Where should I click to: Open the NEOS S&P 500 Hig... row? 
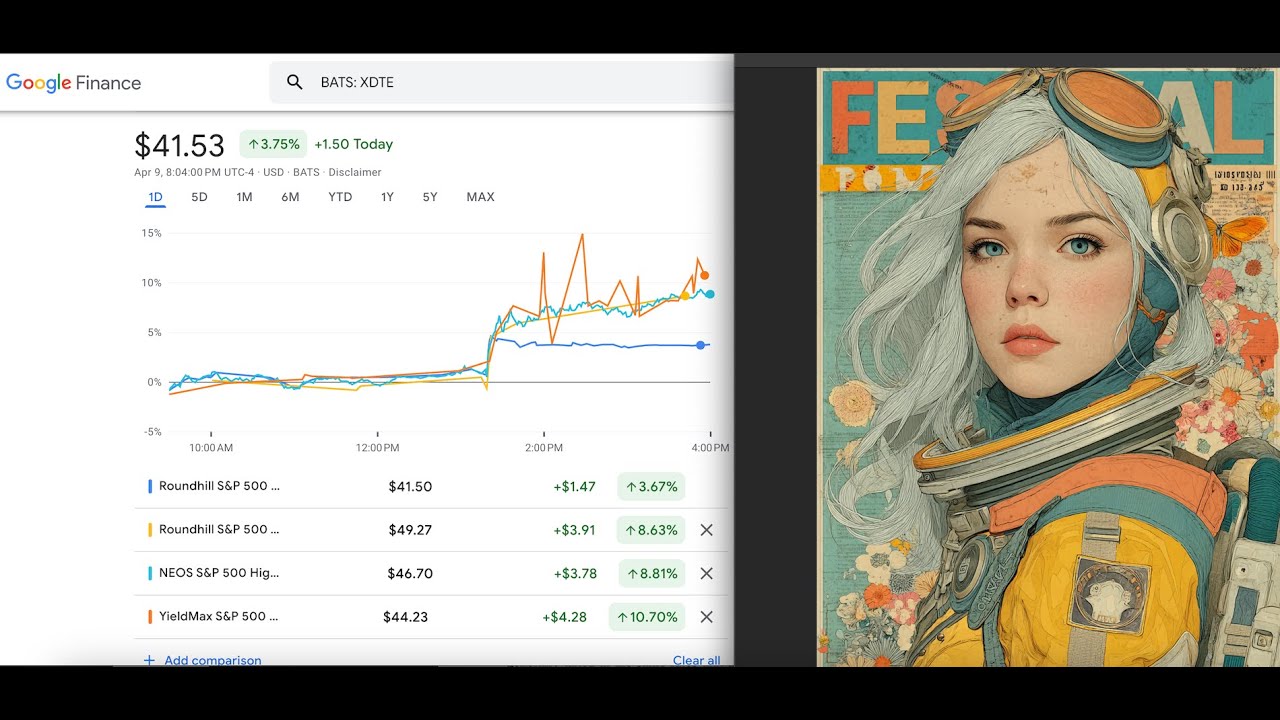click(x=430, y=574)
